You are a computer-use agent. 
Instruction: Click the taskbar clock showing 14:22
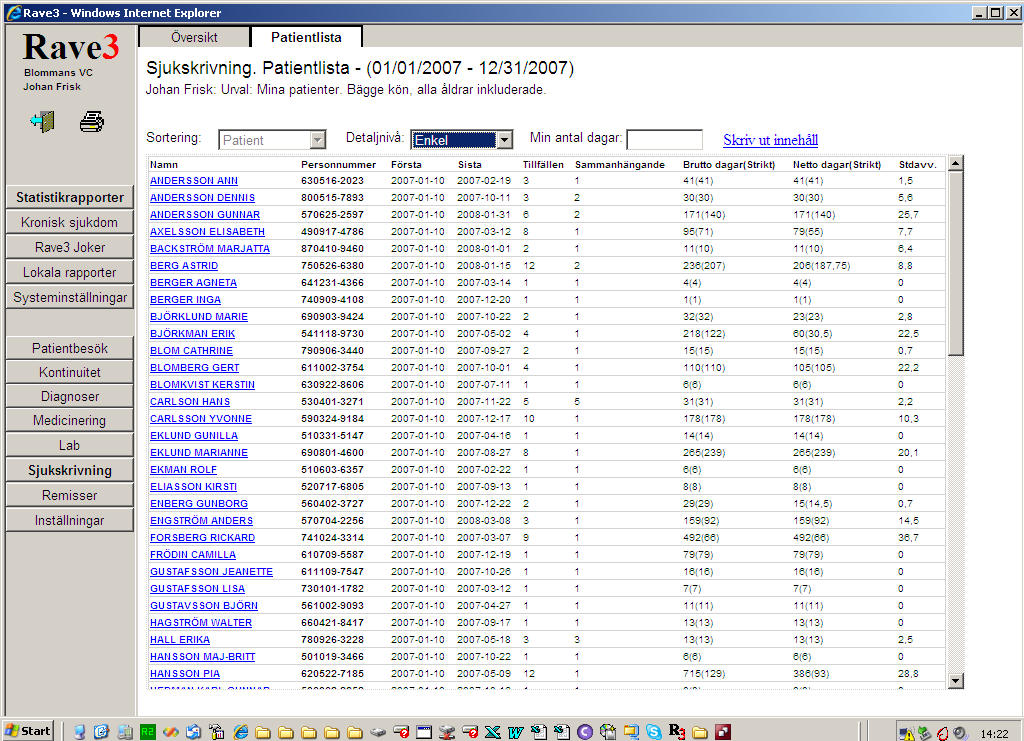[x=994, y=733]
